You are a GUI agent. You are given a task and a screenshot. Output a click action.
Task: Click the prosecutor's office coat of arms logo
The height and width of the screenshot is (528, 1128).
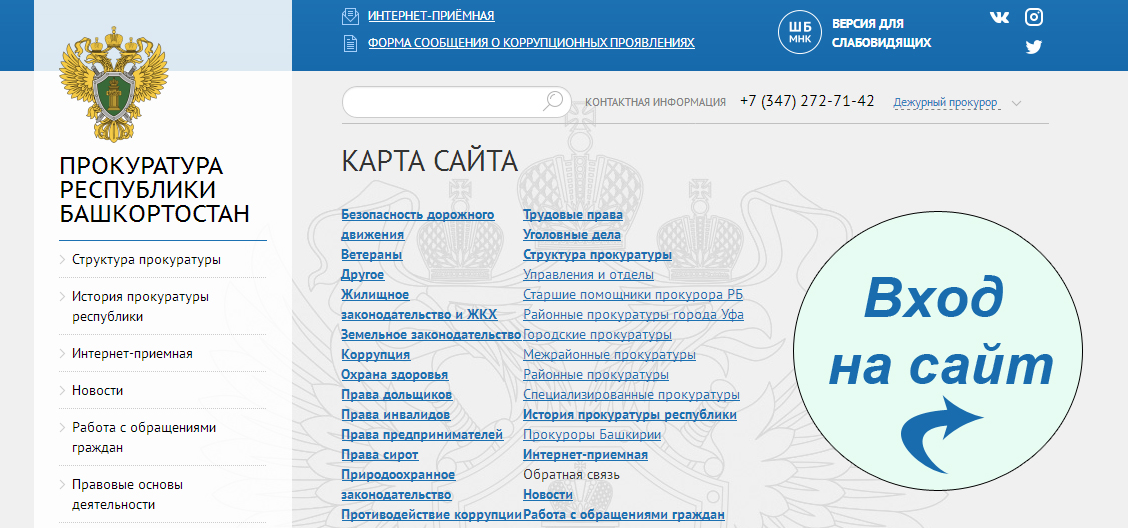click(x=114, y=83)
